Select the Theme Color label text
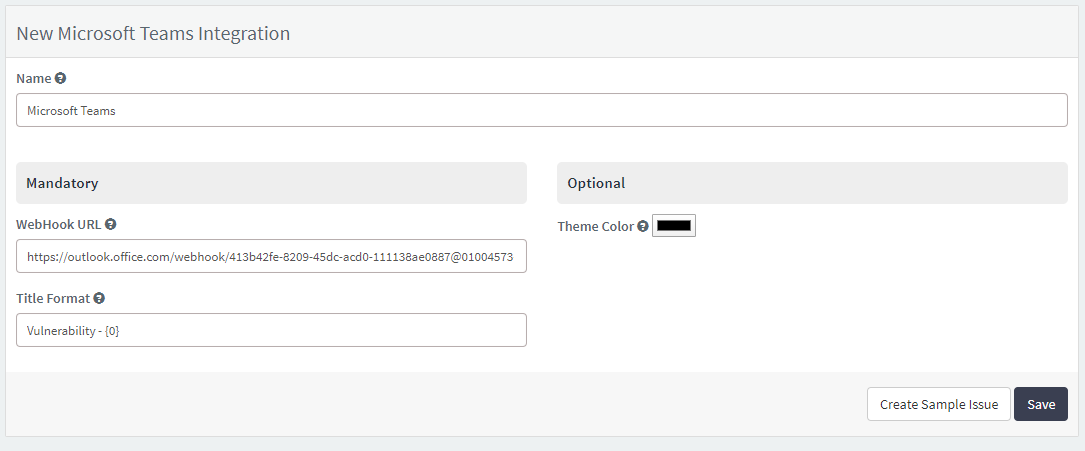Screen dimensions: 1085x451 [596, 226]
